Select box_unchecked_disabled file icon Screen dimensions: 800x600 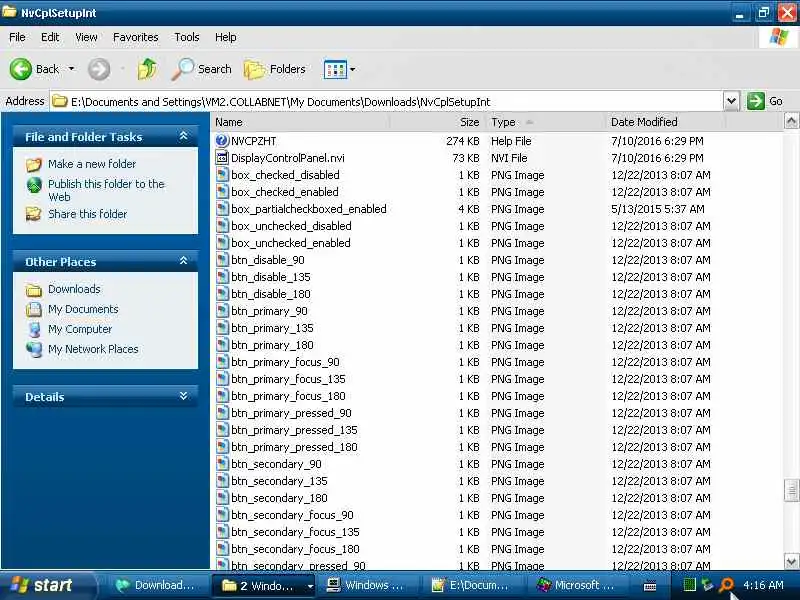(x=222, y=226)
